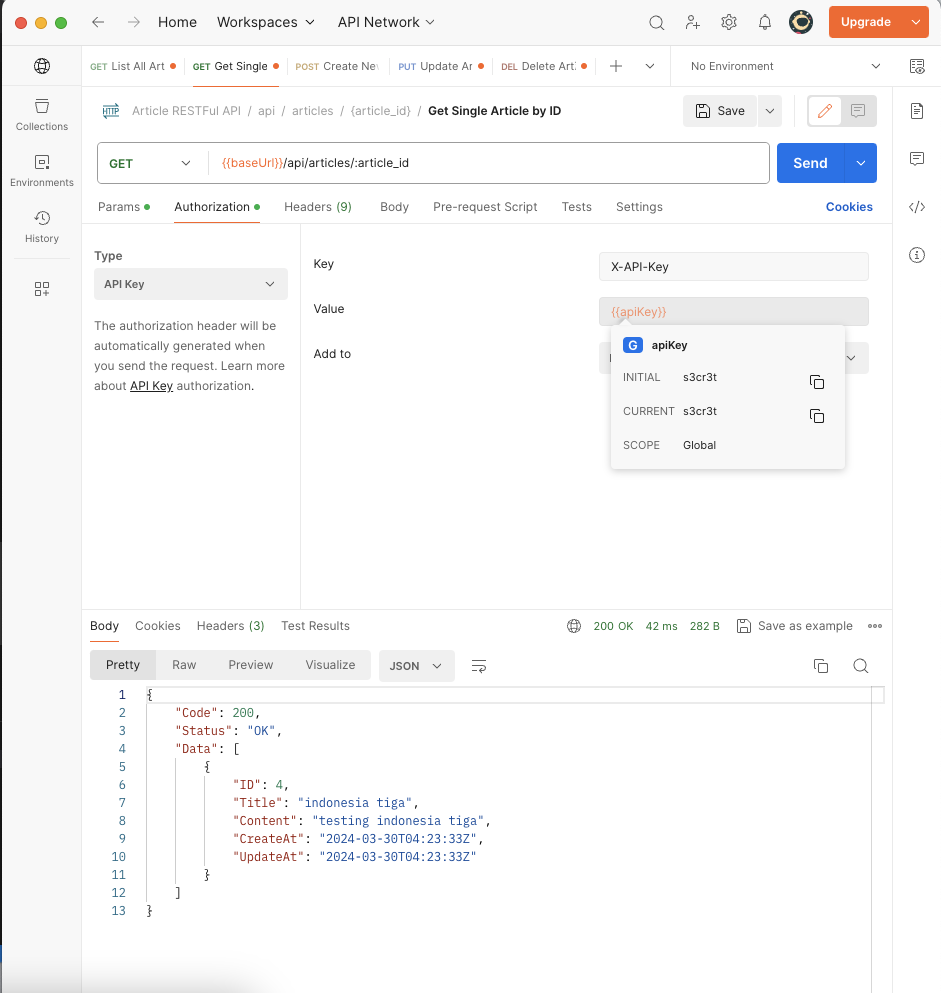The height and width of the screenshot is (993, 941).
Task: Send the request
Action: (x=811, y=163)
